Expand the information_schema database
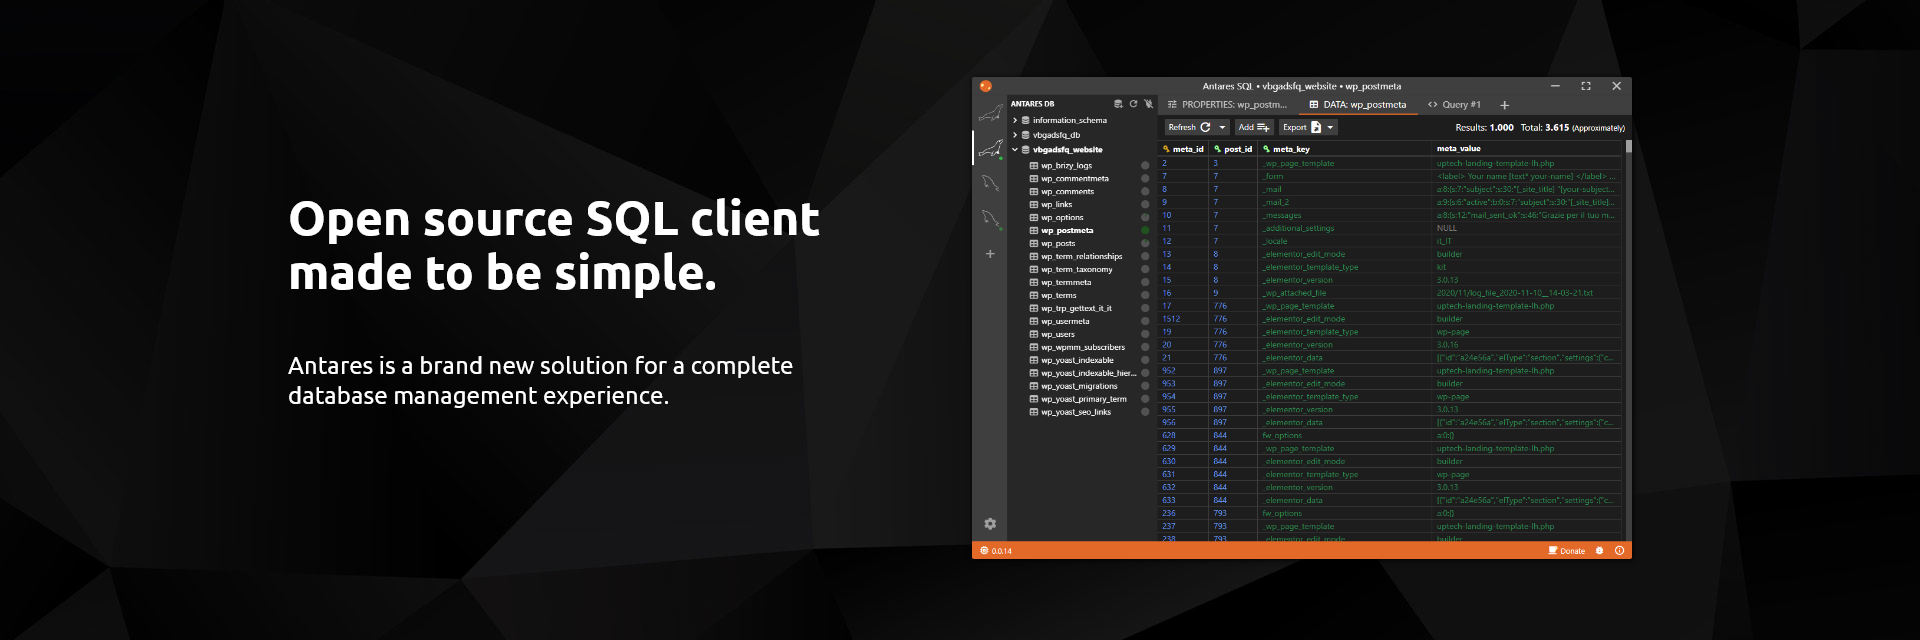1920x640 pixels. pyautogui.click(x=1015, y=120)
